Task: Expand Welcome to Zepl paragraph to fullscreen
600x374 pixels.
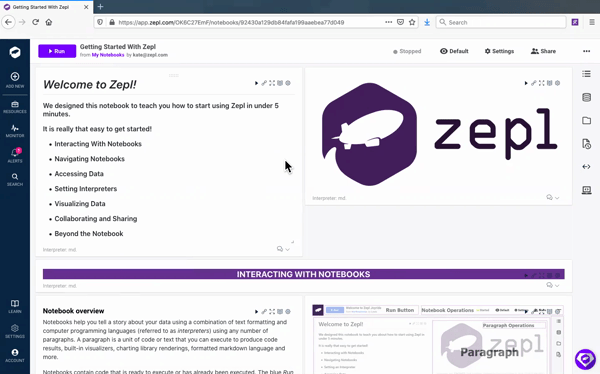Action: point(272,83)
